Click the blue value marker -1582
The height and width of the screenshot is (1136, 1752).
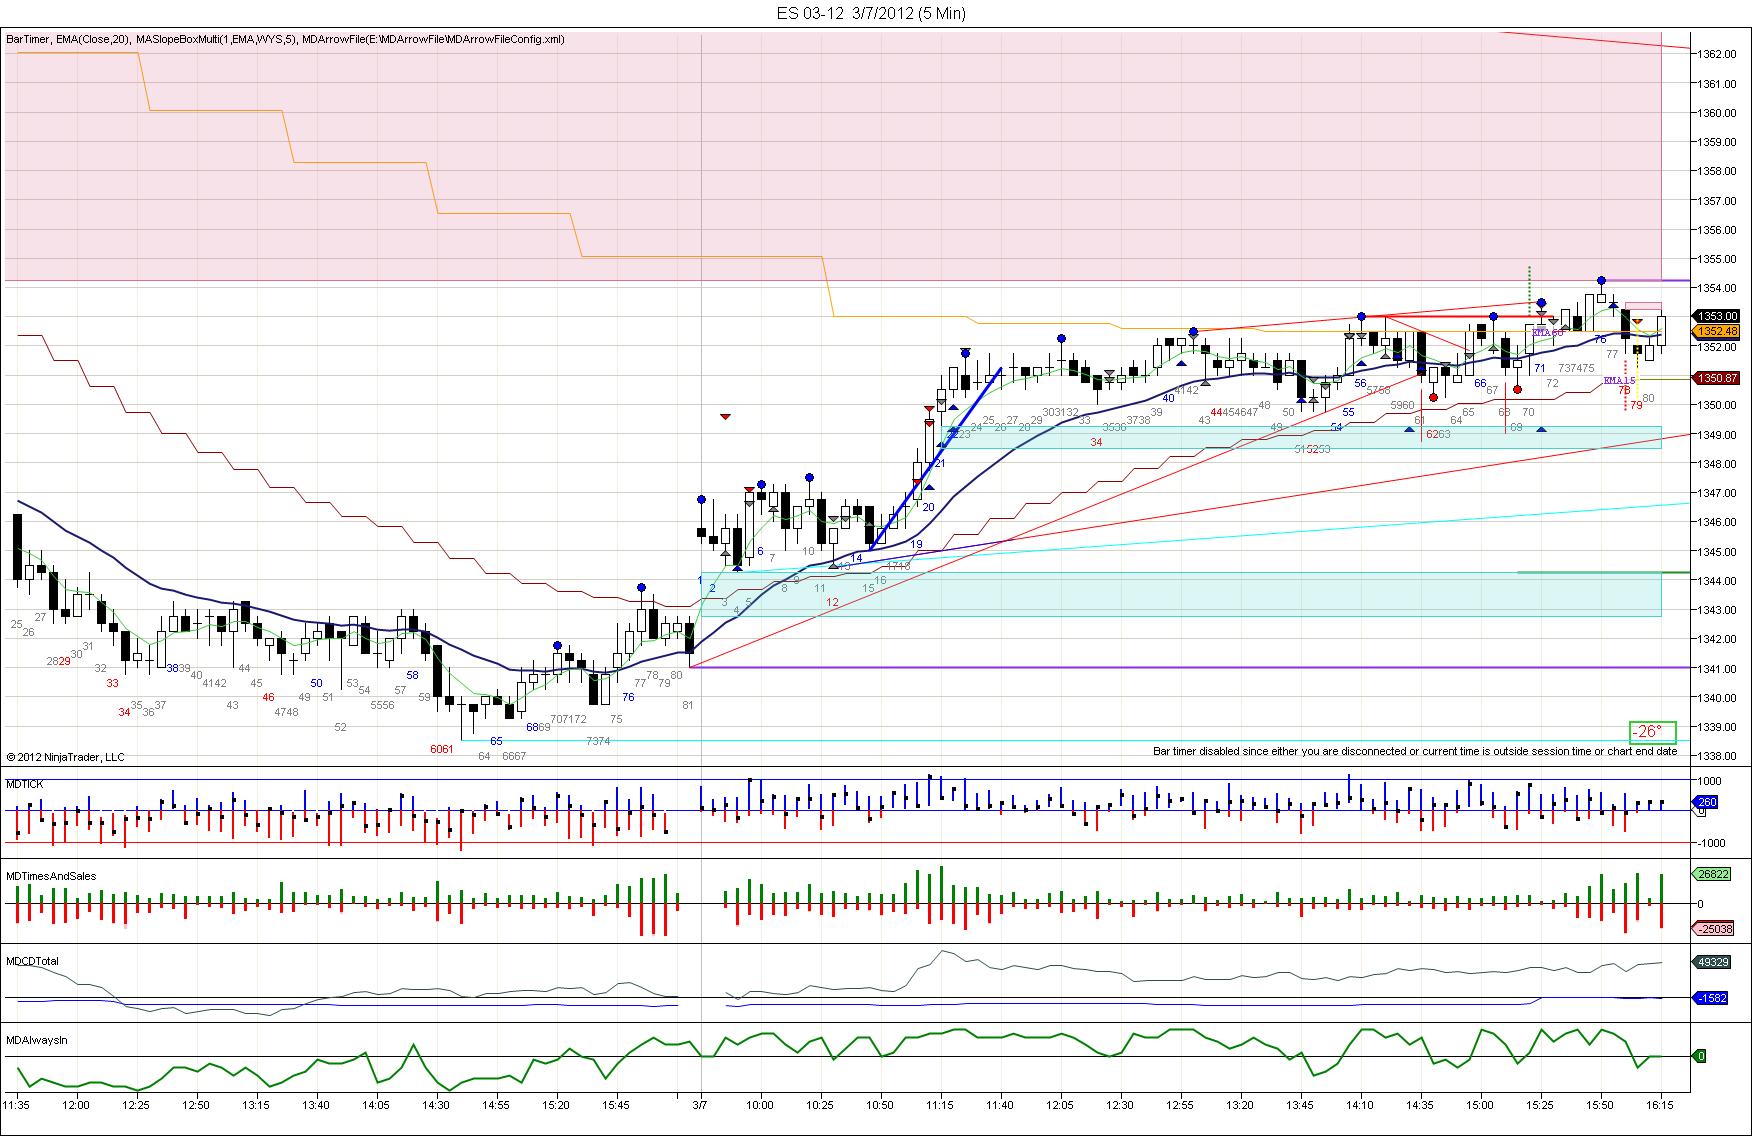[x=1709, y=998]
